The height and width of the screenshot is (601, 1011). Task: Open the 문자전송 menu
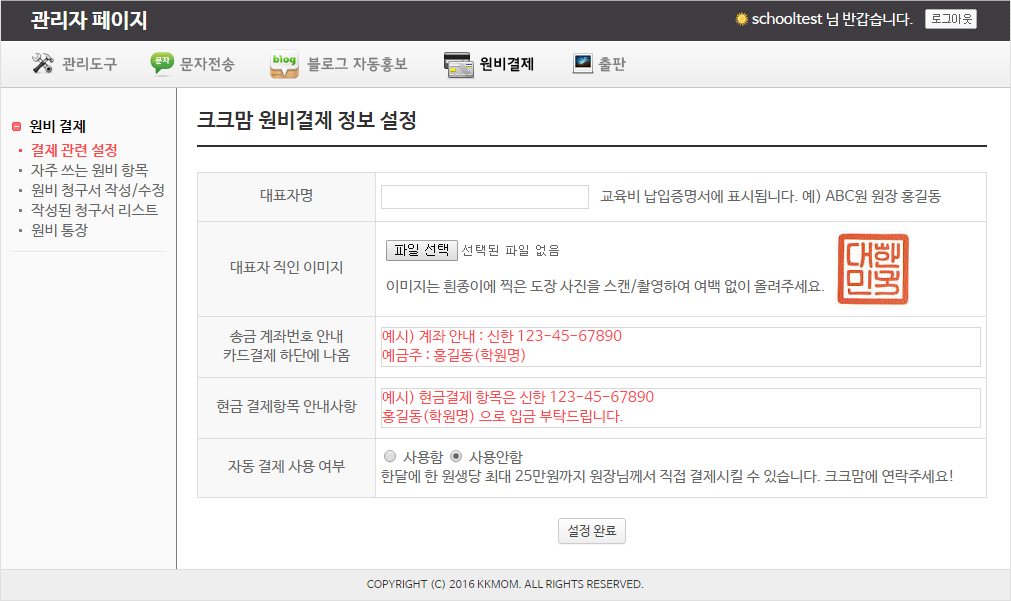click(207, 64)
